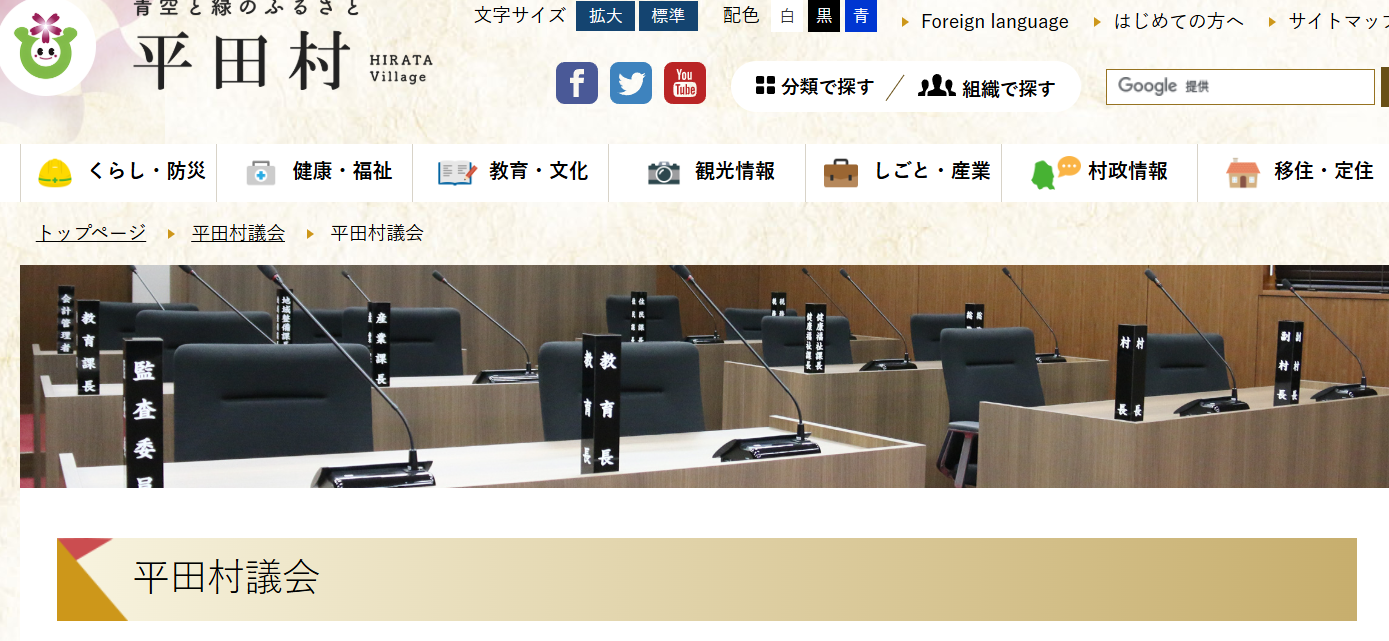
Task: Go to トップページ breadcrumb link
Action: [x=91, y=233]
